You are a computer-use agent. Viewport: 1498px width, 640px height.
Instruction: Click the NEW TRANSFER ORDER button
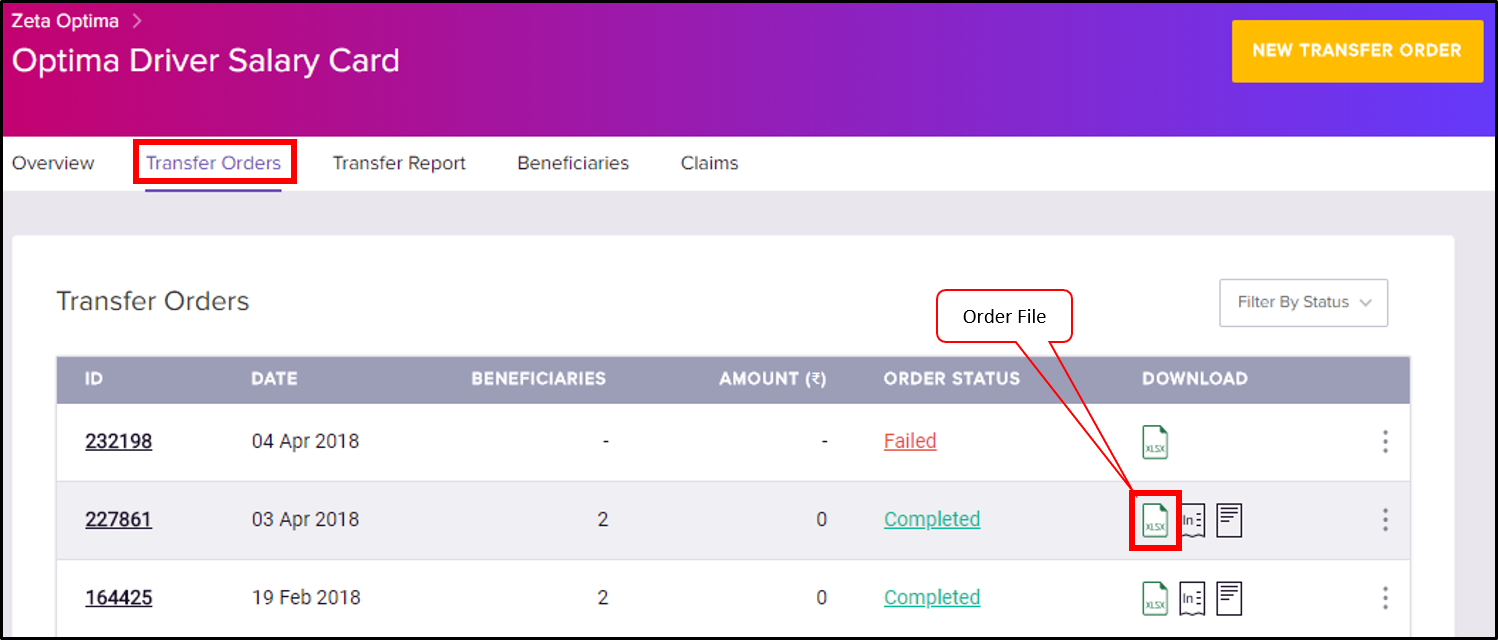1357,51
